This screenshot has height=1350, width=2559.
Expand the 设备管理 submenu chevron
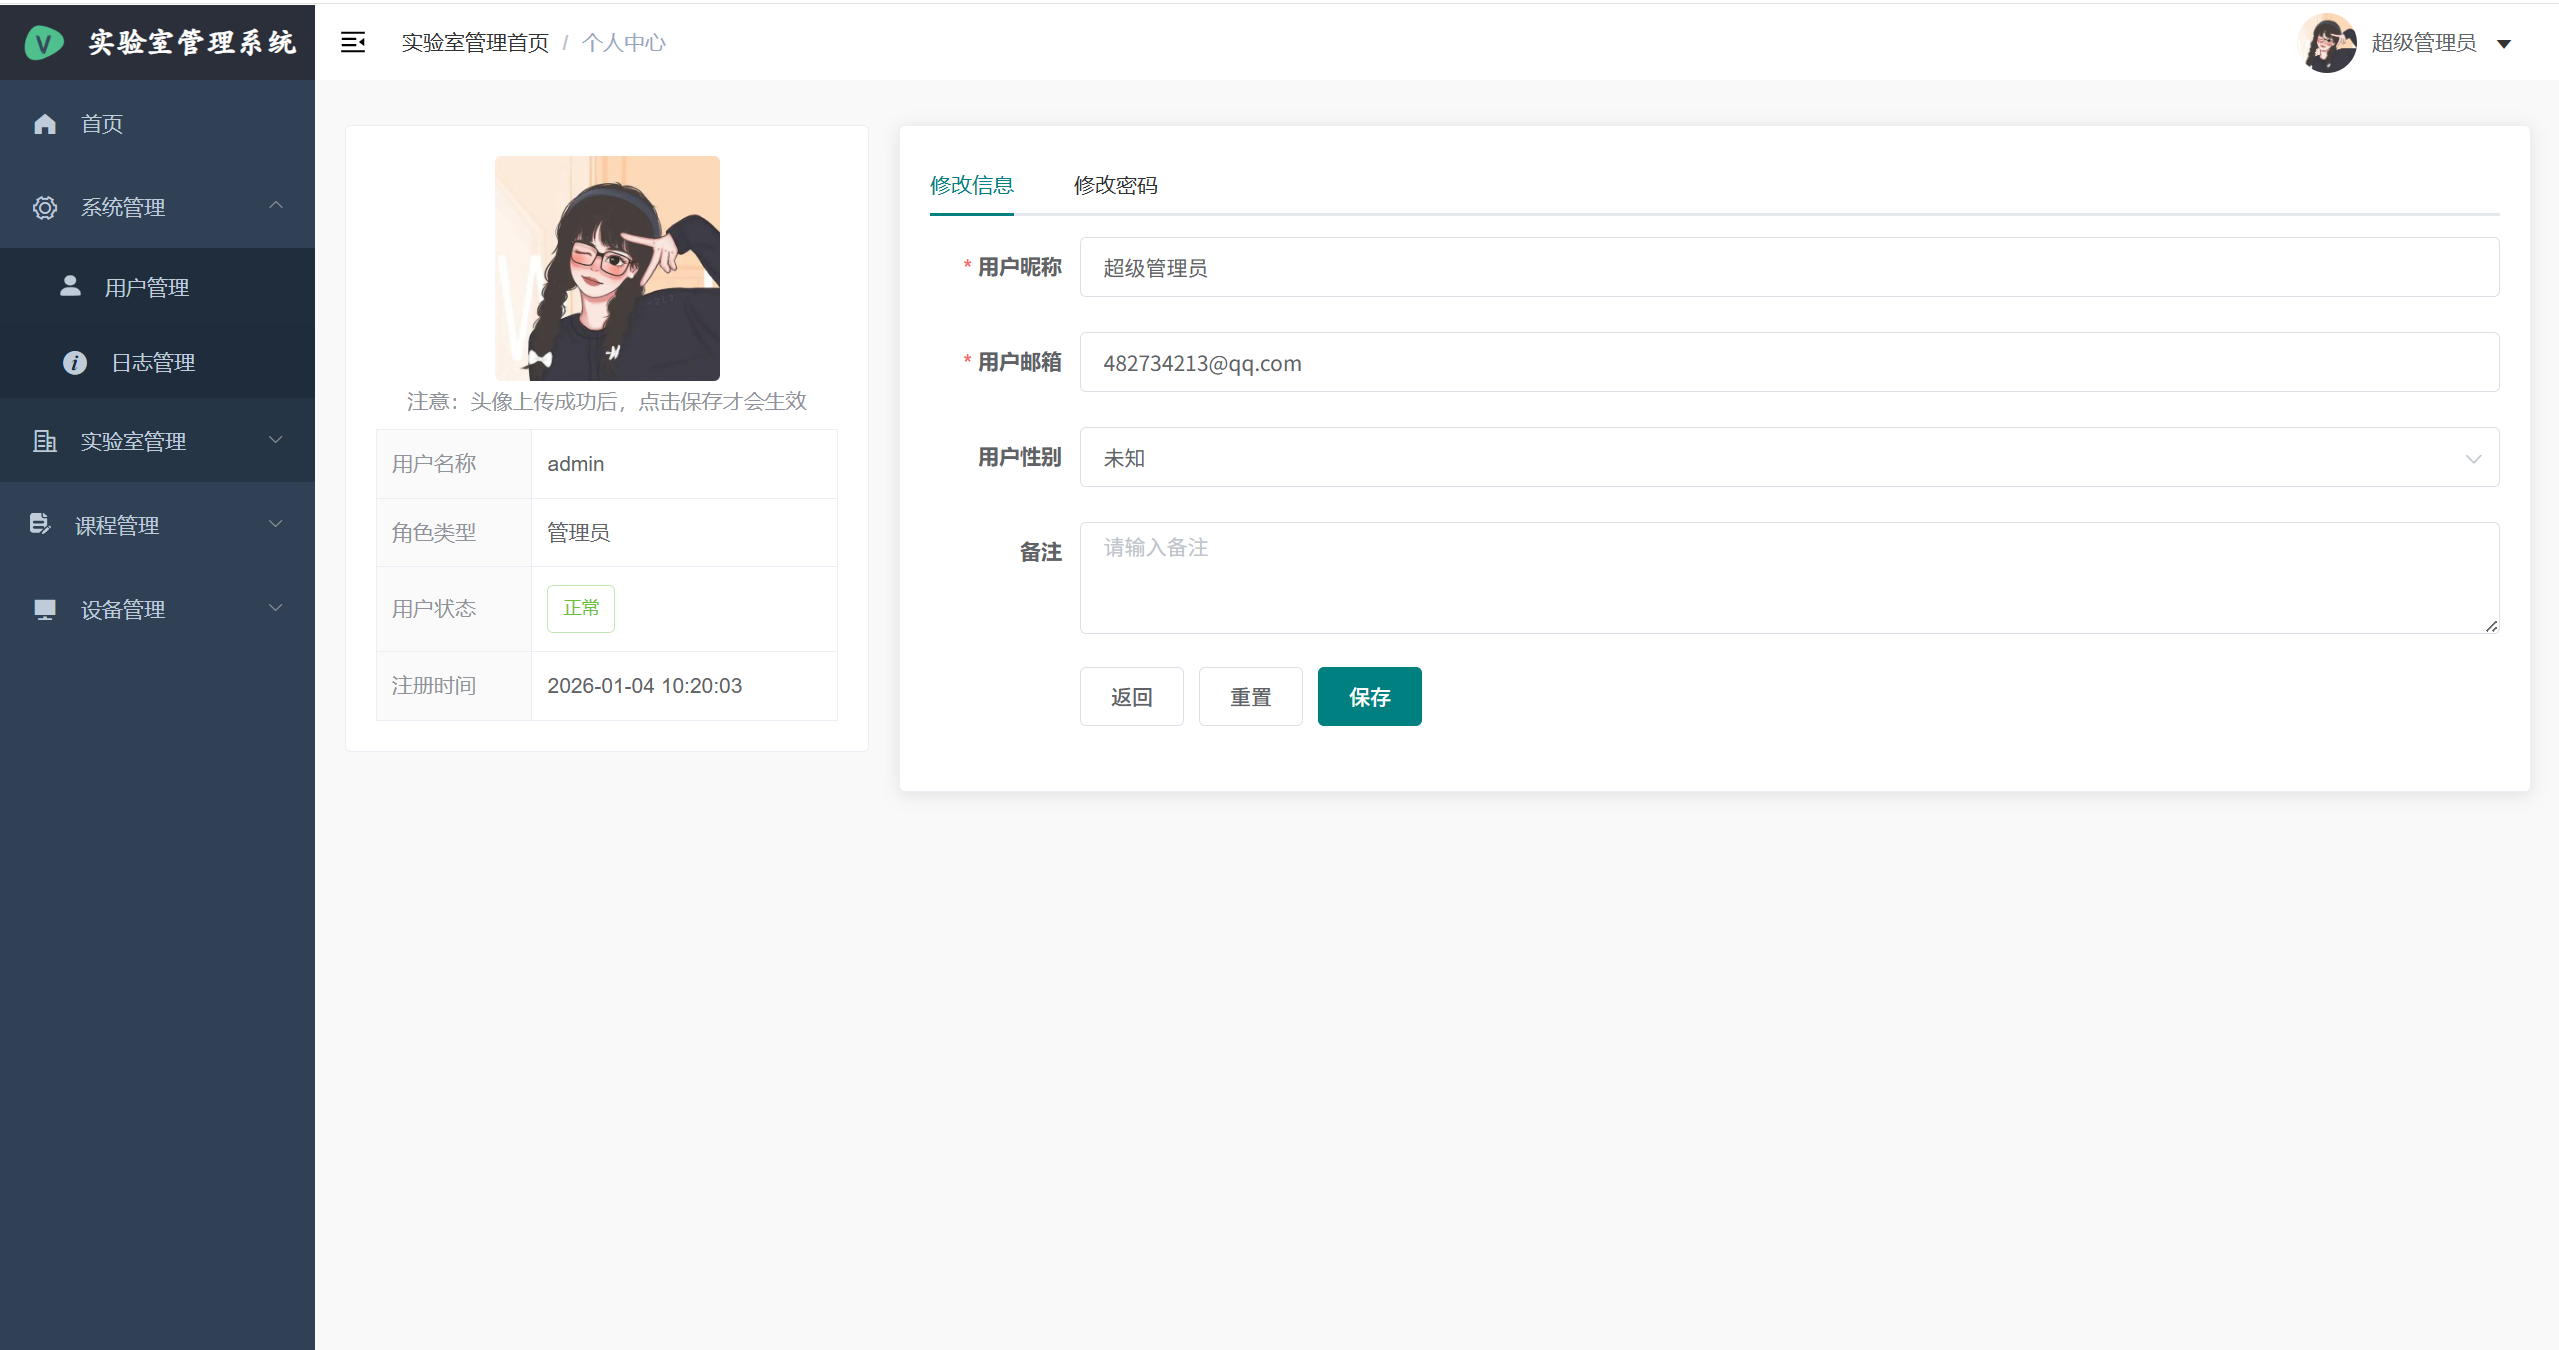point(276,608)
